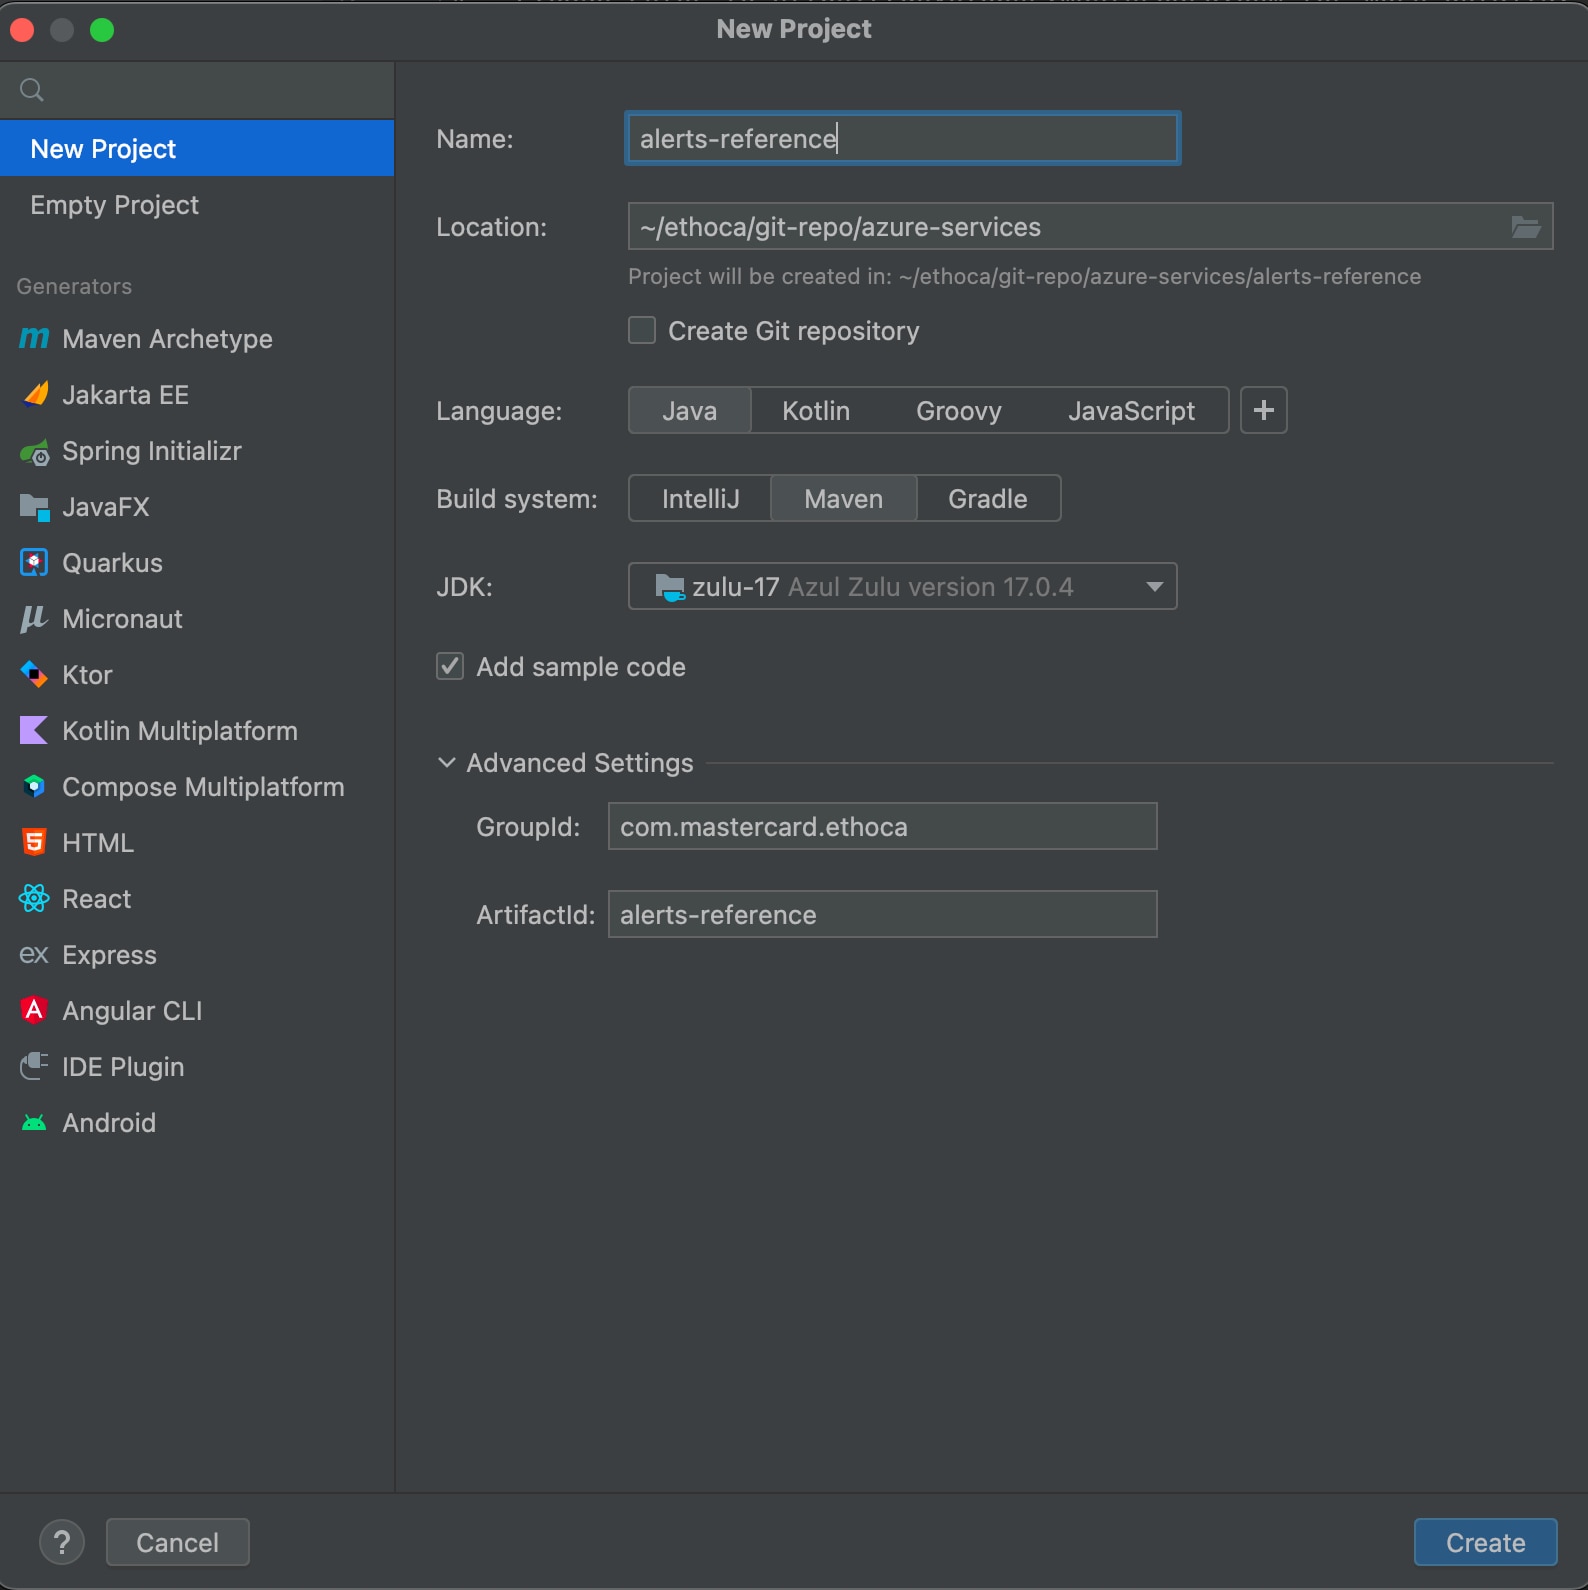
Task: Open the React generator icon
Action: tap(34, 899)
